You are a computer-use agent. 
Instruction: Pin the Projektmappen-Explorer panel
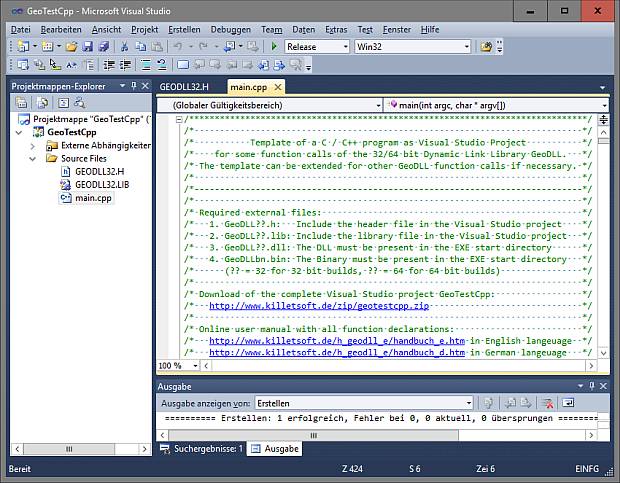(134, 86)
